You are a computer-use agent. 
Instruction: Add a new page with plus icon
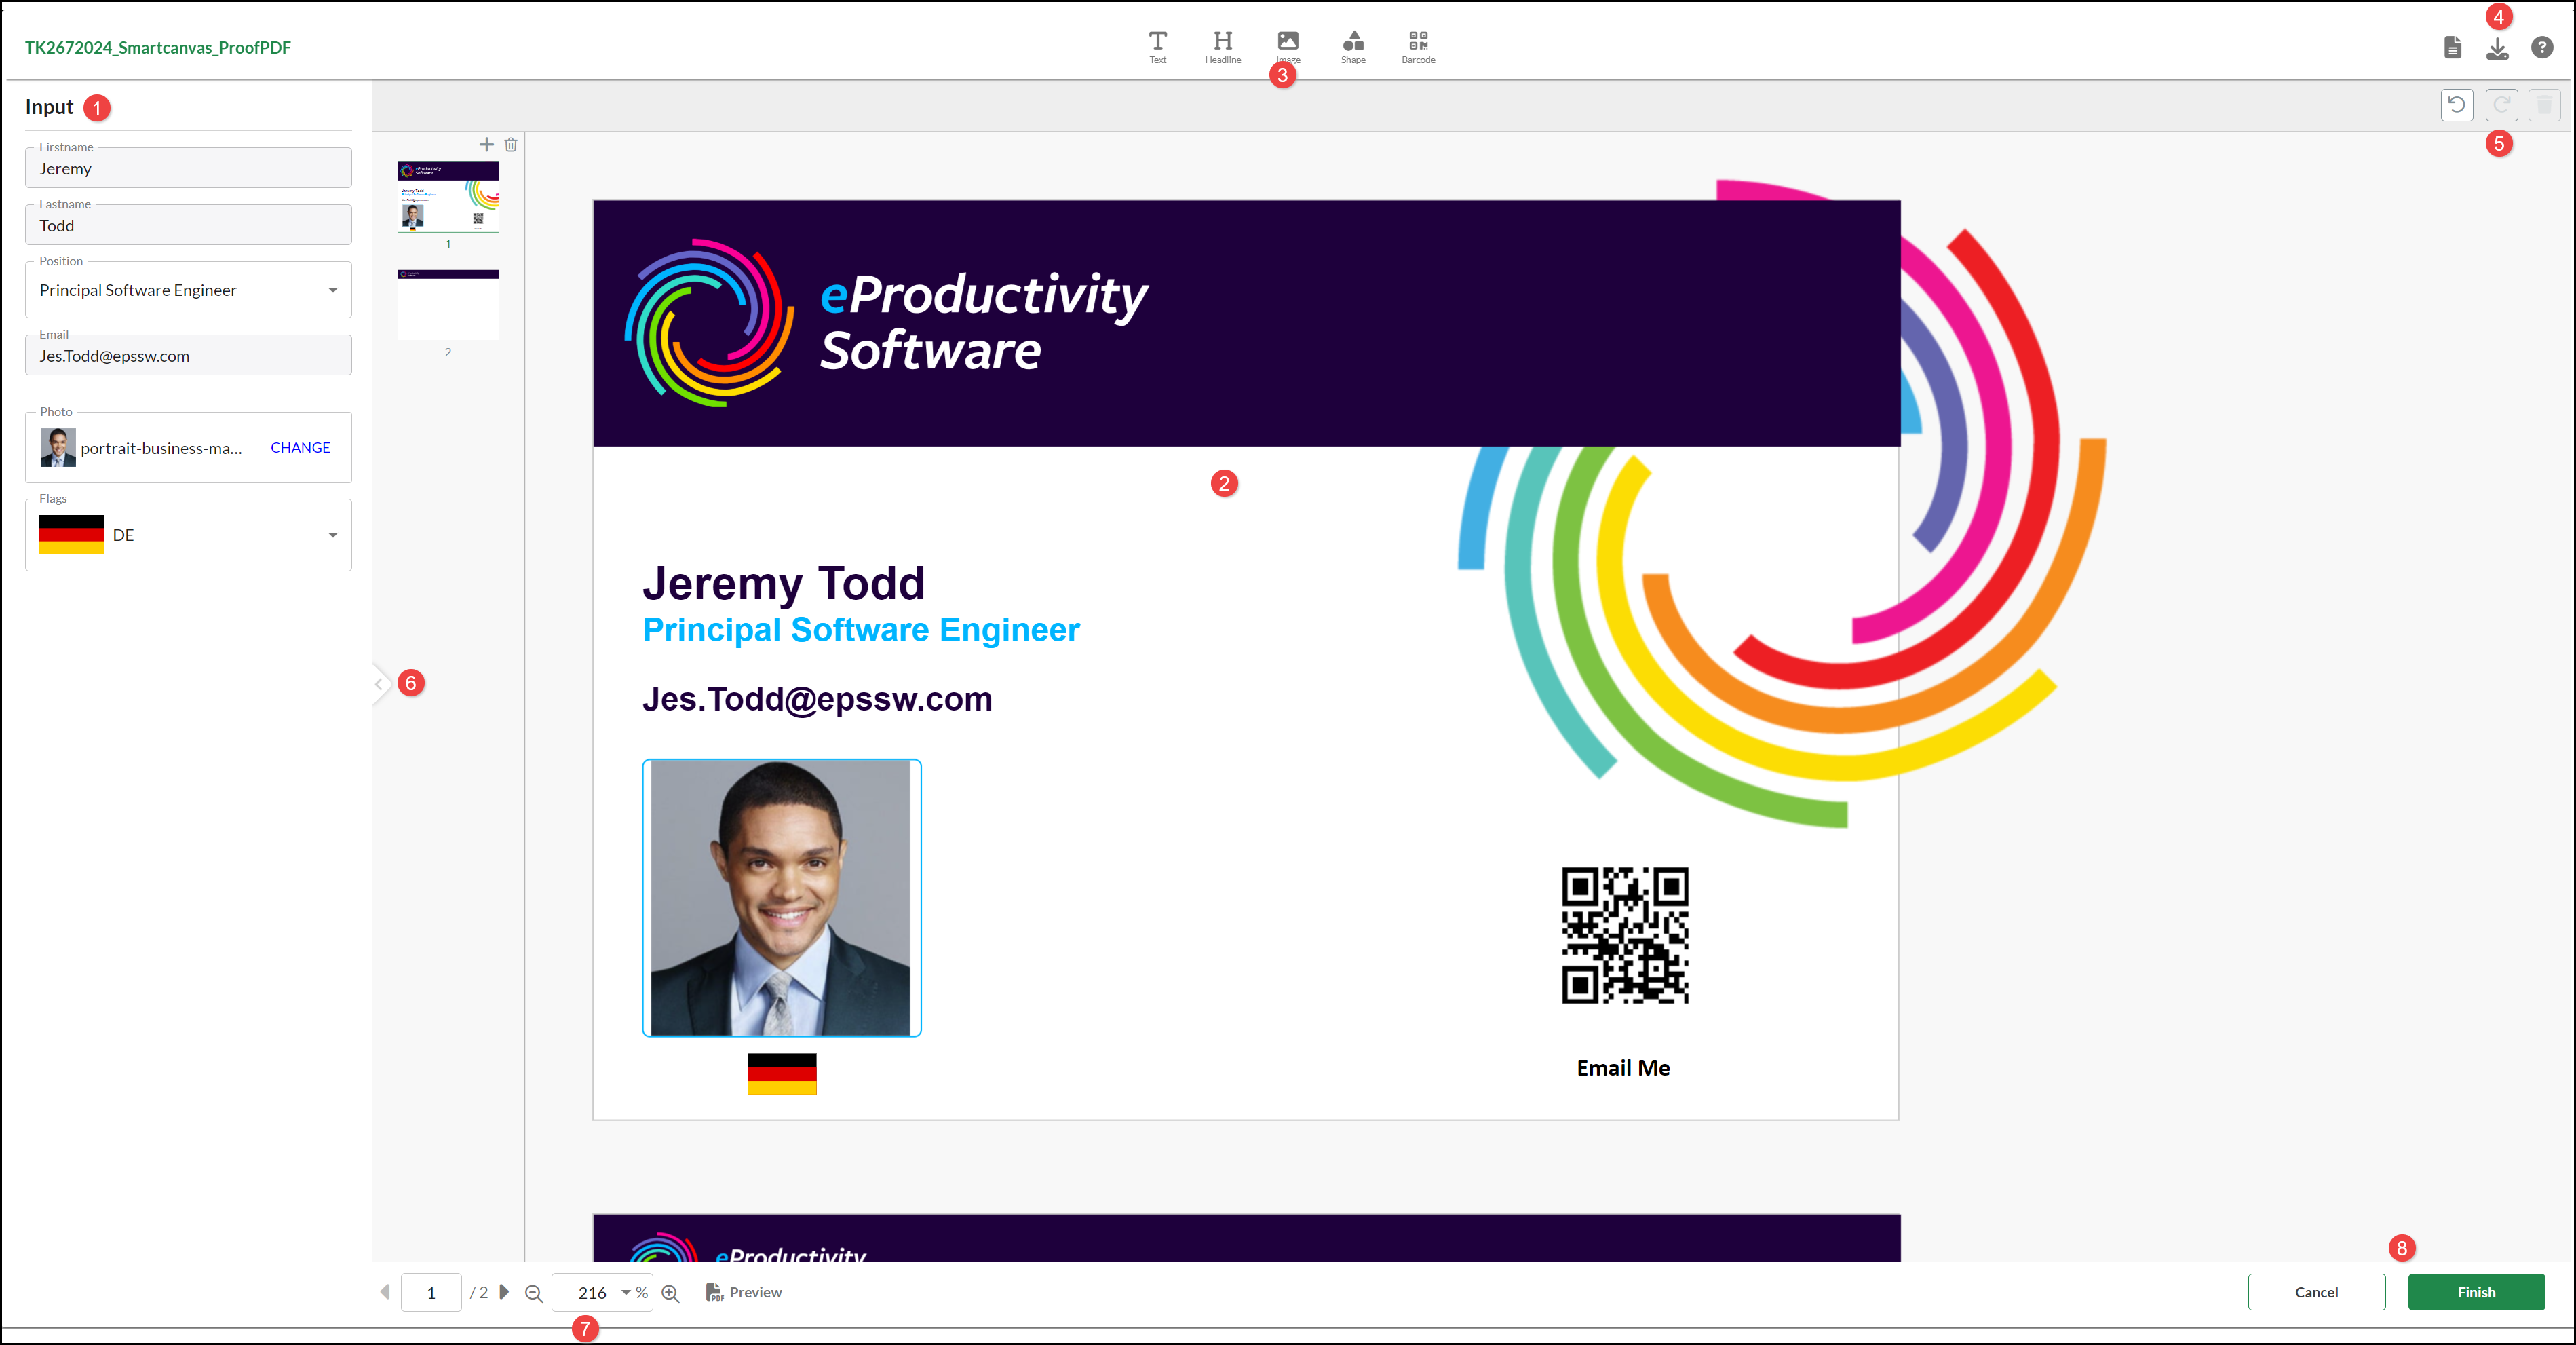(486, 145)
